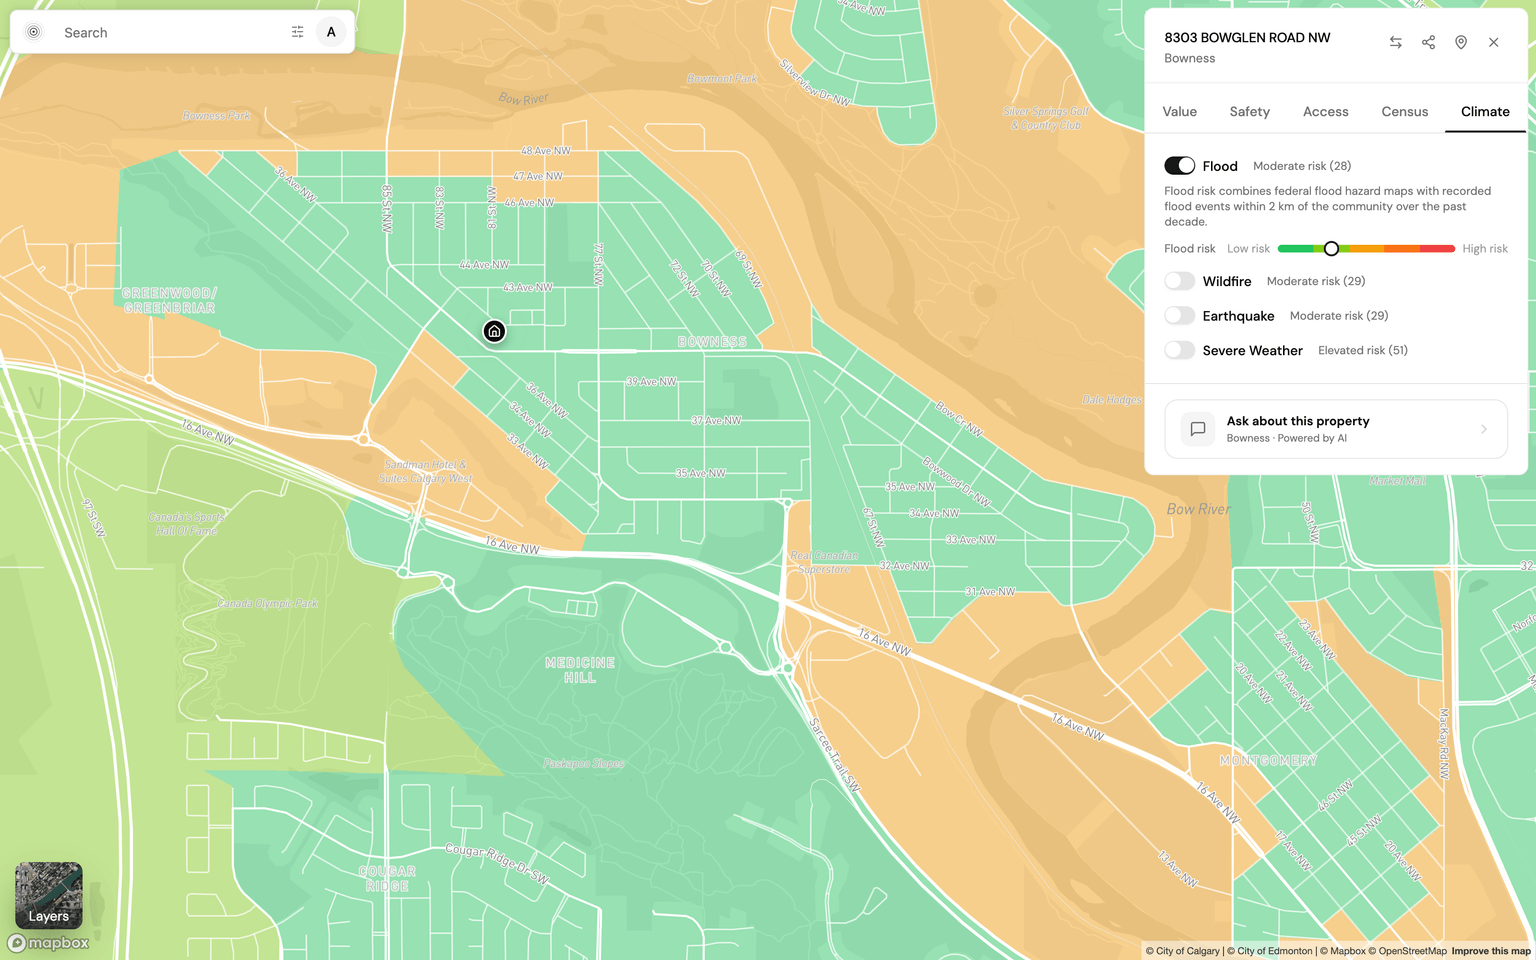Turn off the Flood layer toggle
1536x960 pixels.
point(1179,165)
